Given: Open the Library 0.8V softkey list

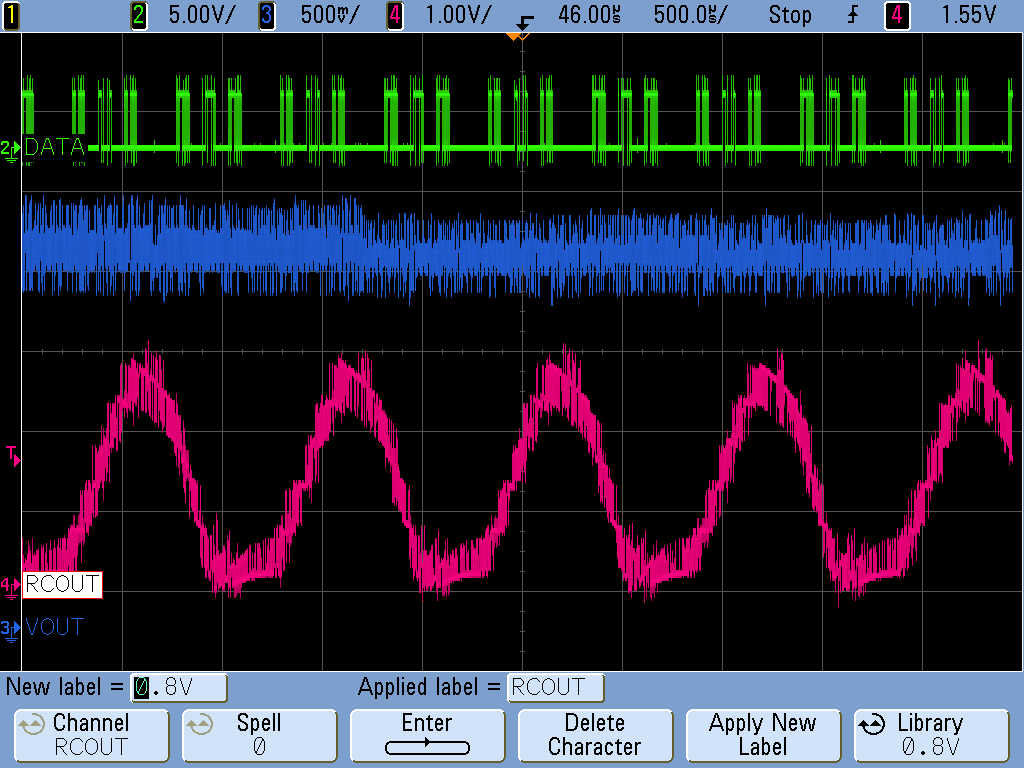Looking at the screenshot, I should (930, 735).
